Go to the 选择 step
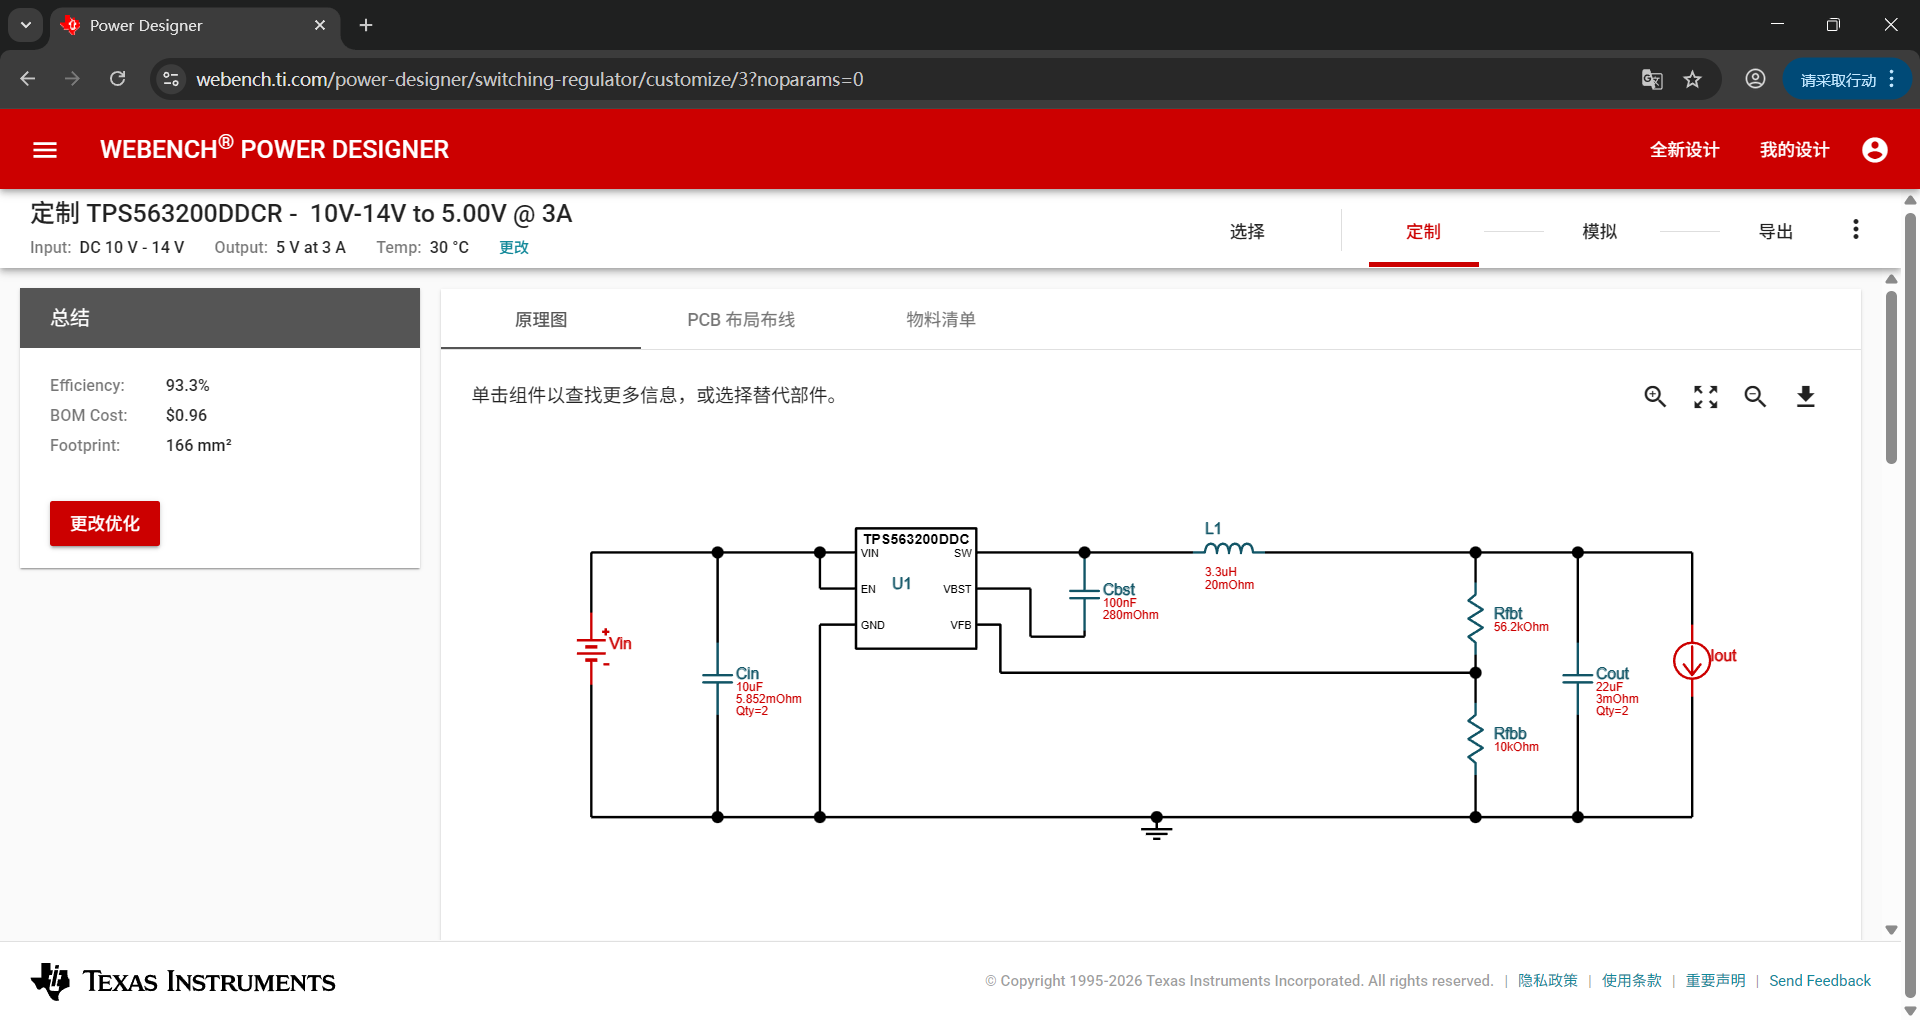This screenshot has height=1020, width=1920. [x=1247, y=232]
